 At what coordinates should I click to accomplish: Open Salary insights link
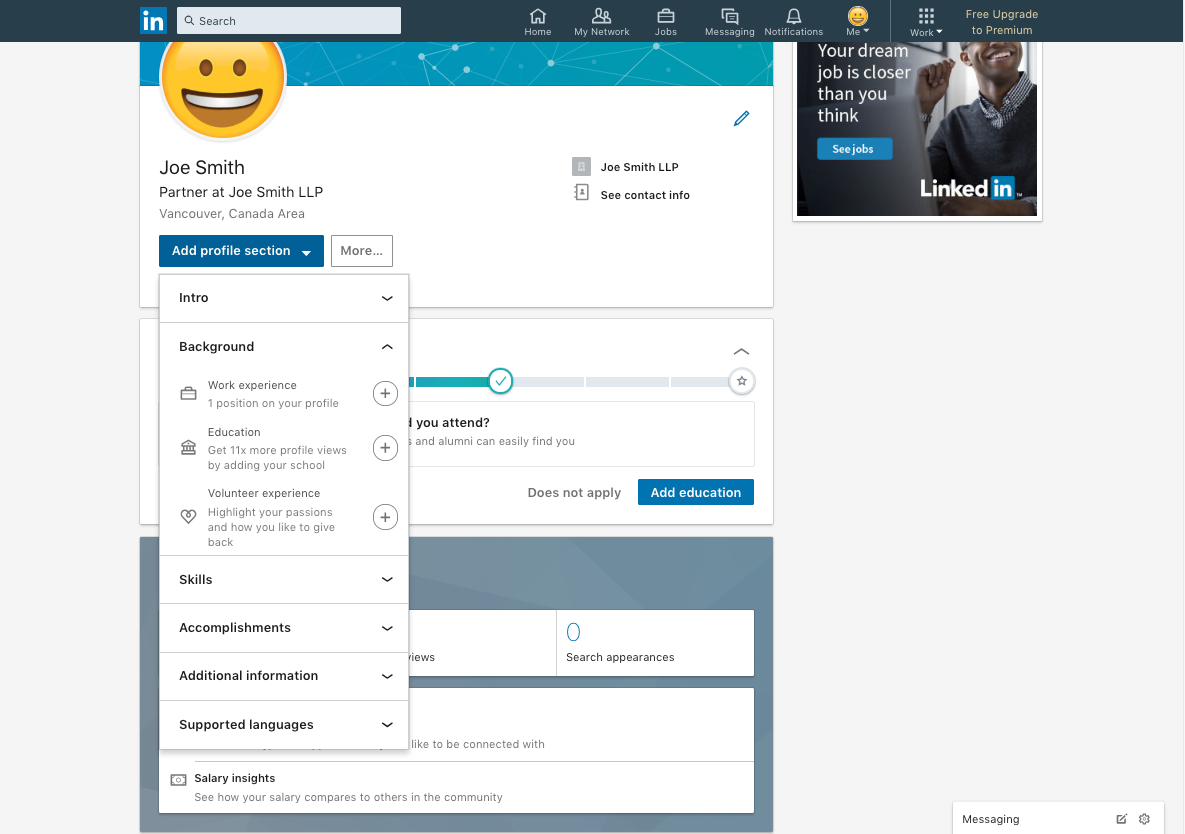coord(234,778)
